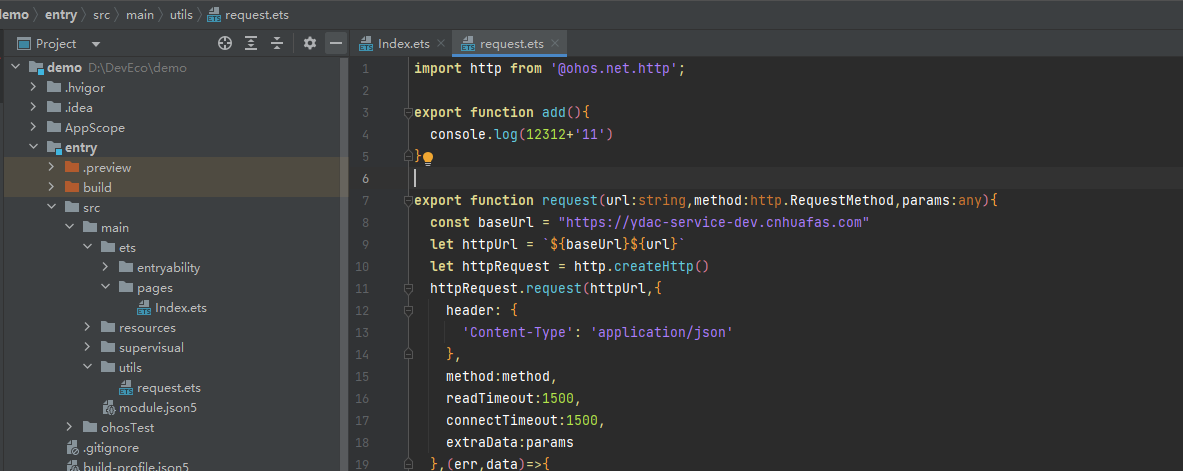The height and width of the screenshot is (471, 1183).
Task: Click console.log statement on line 4
Action: pos(521,134)
